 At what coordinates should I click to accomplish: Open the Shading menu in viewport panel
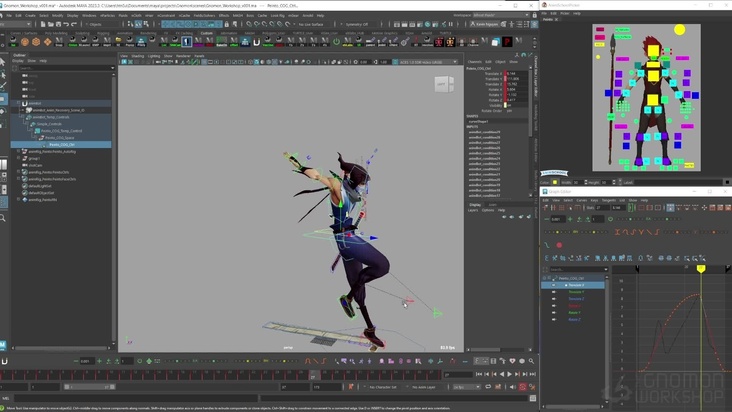(138, 56)
